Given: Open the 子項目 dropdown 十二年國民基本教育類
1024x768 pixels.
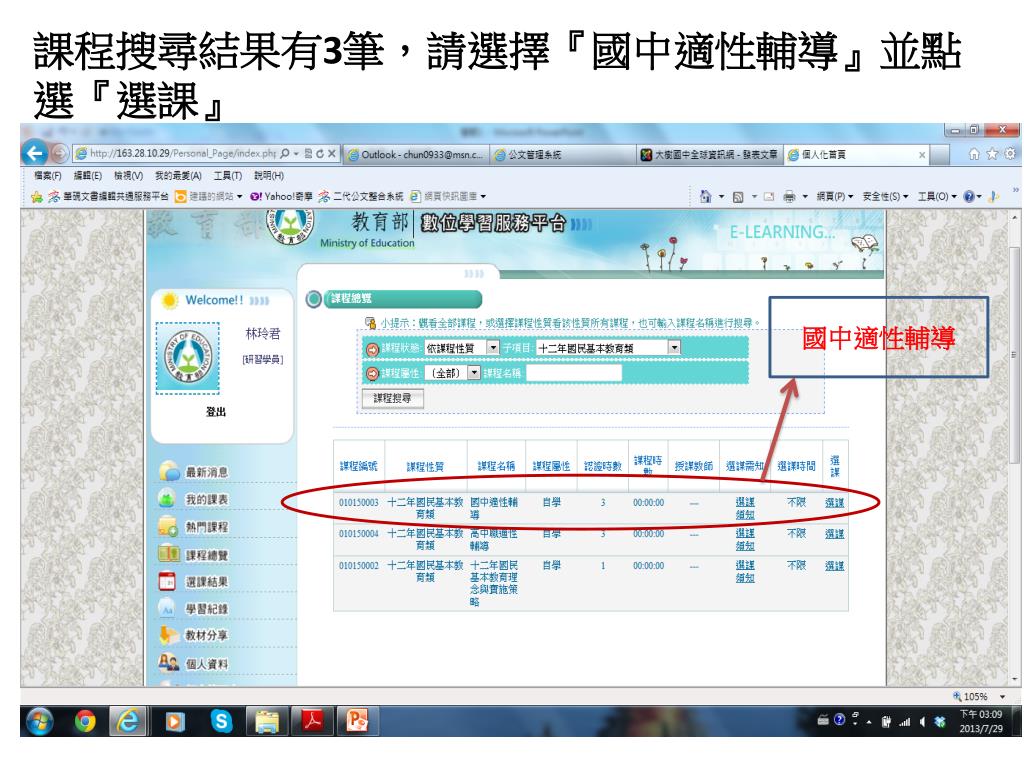Looking at the screenshot, I should click(608, 348).
